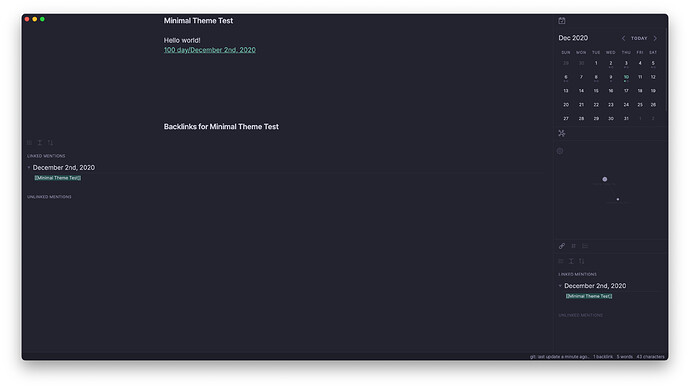Collapse December 2nd, 2020 in right sidebar

pos(560,286)
